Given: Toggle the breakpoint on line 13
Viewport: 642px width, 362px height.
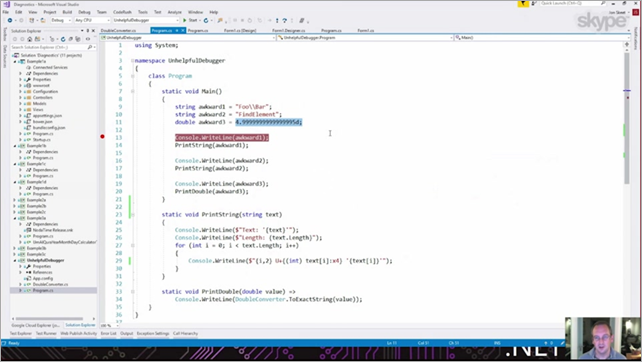Looking at the screenshot, I should pyautogui.click(x=102, y=137).
